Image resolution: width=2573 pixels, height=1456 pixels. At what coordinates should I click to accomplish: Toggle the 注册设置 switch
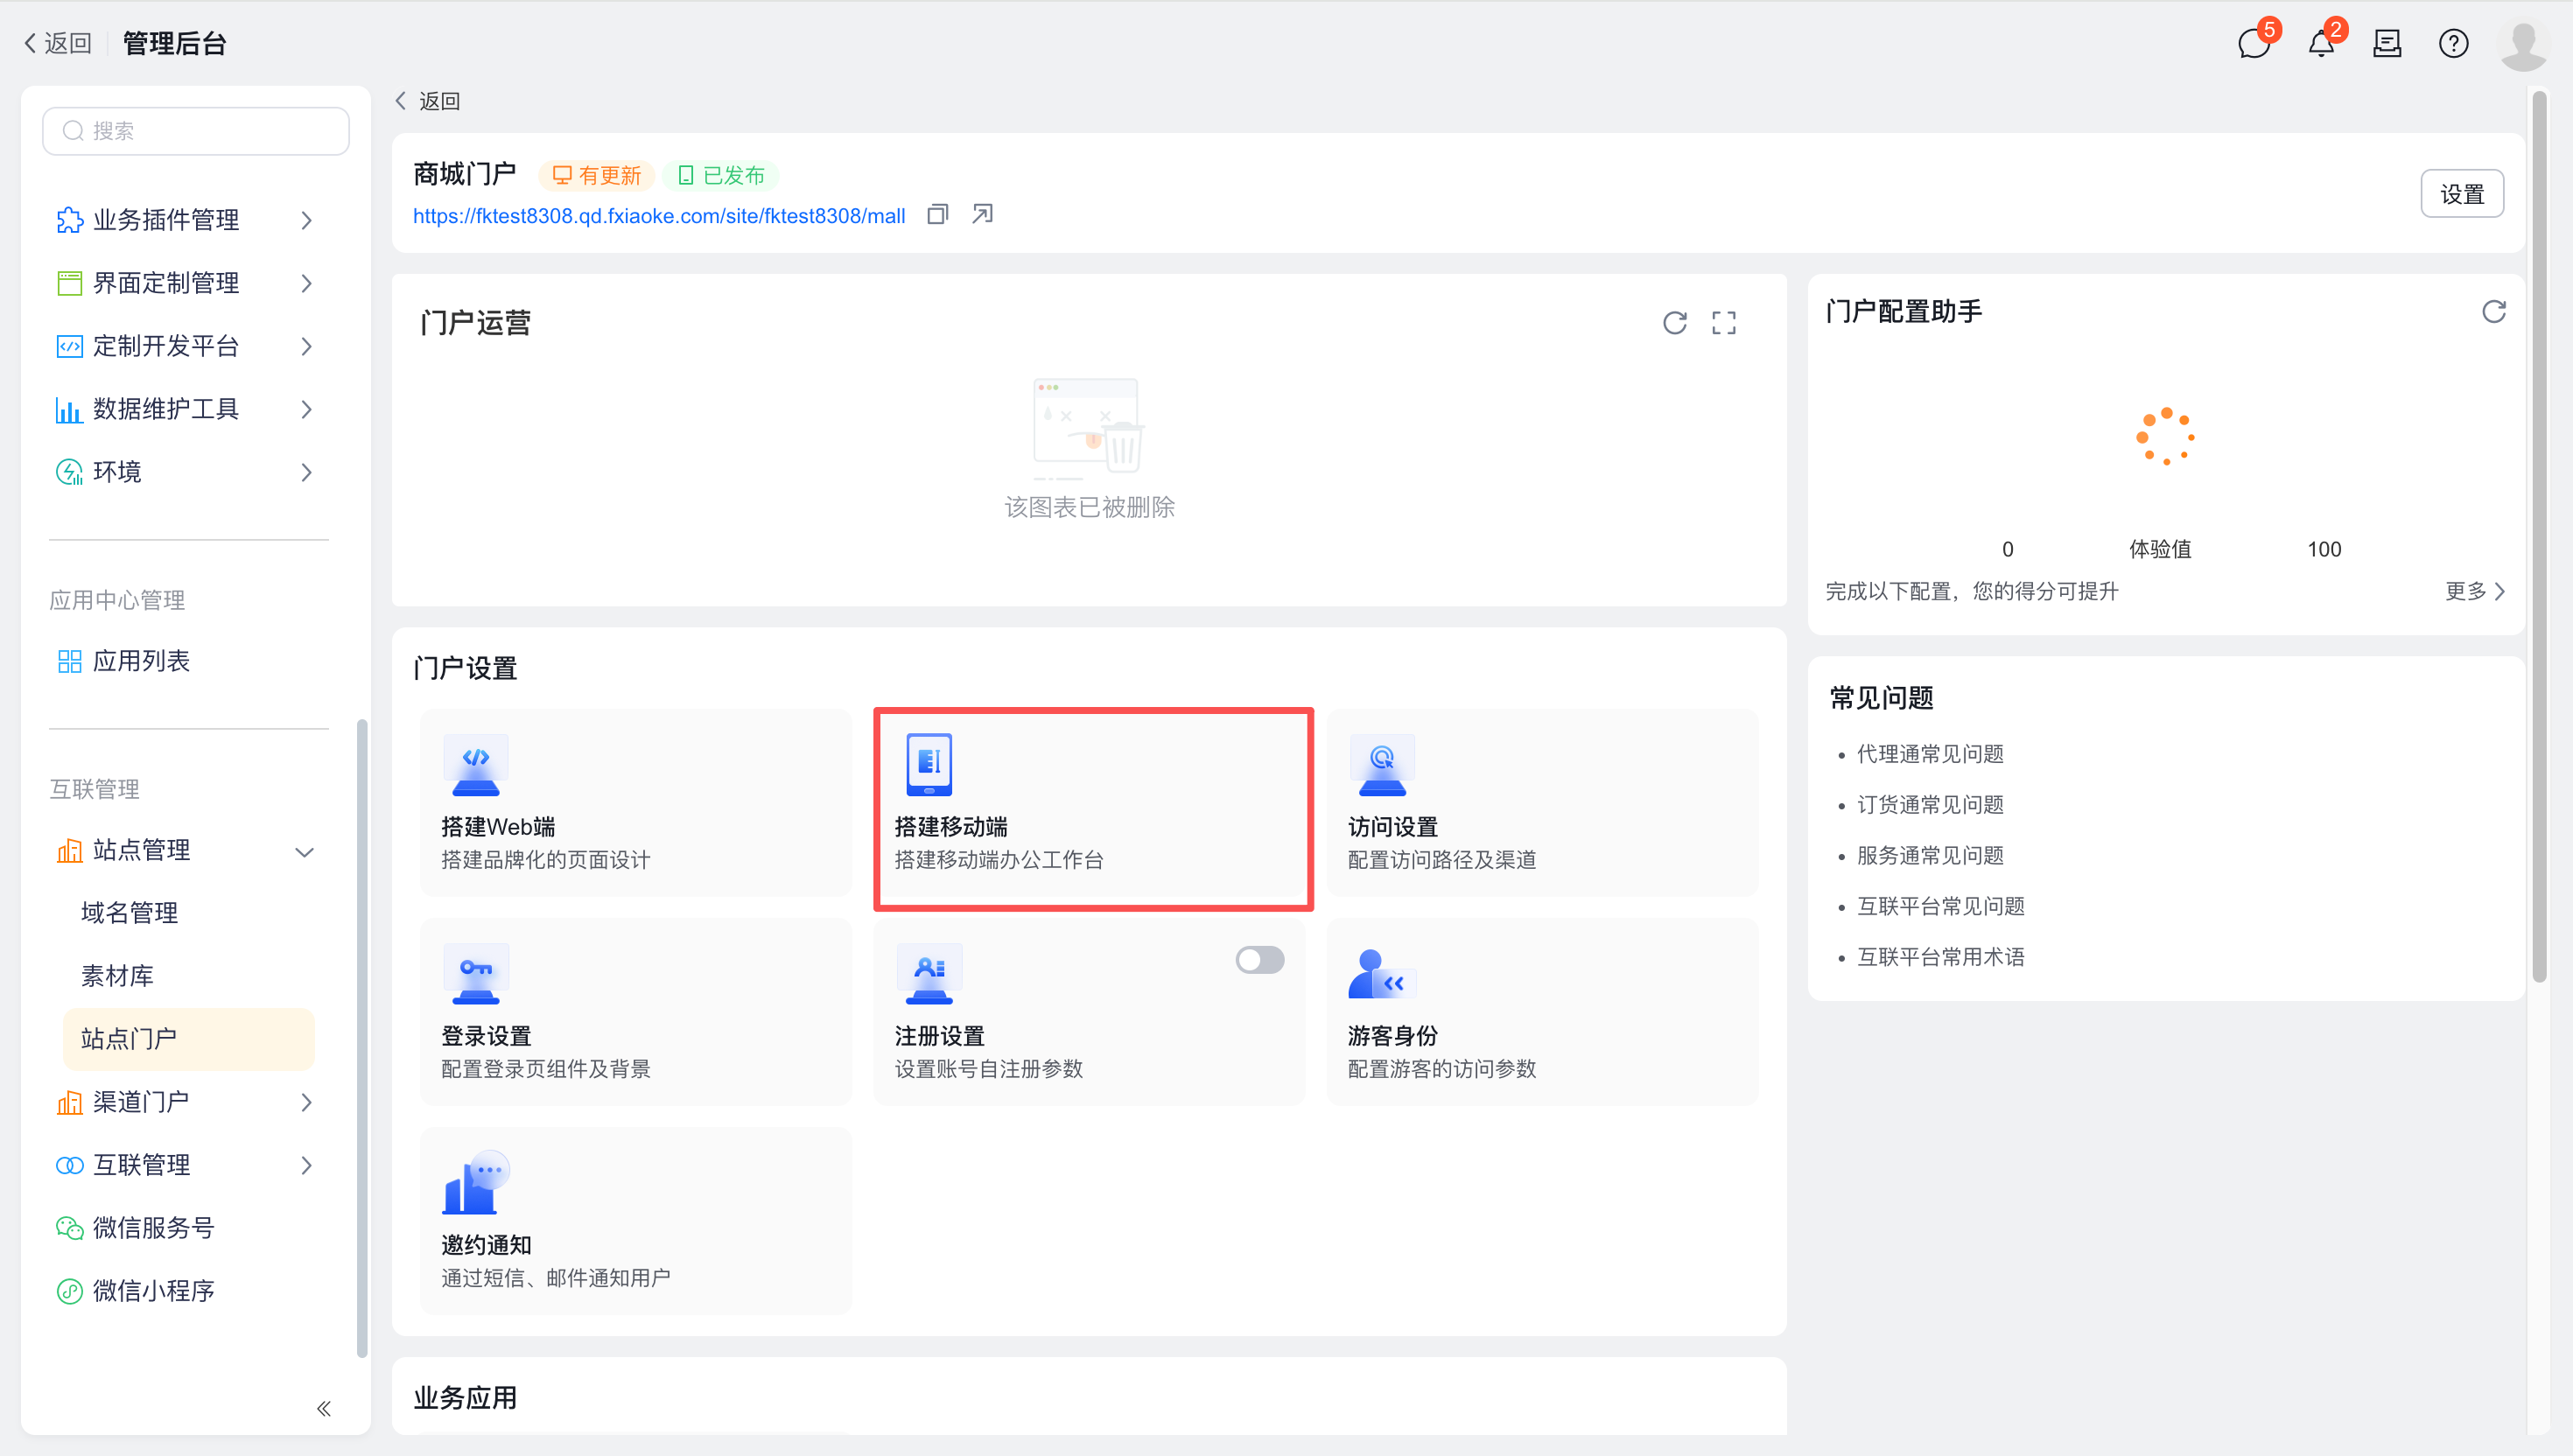[x=1259, y=960]
